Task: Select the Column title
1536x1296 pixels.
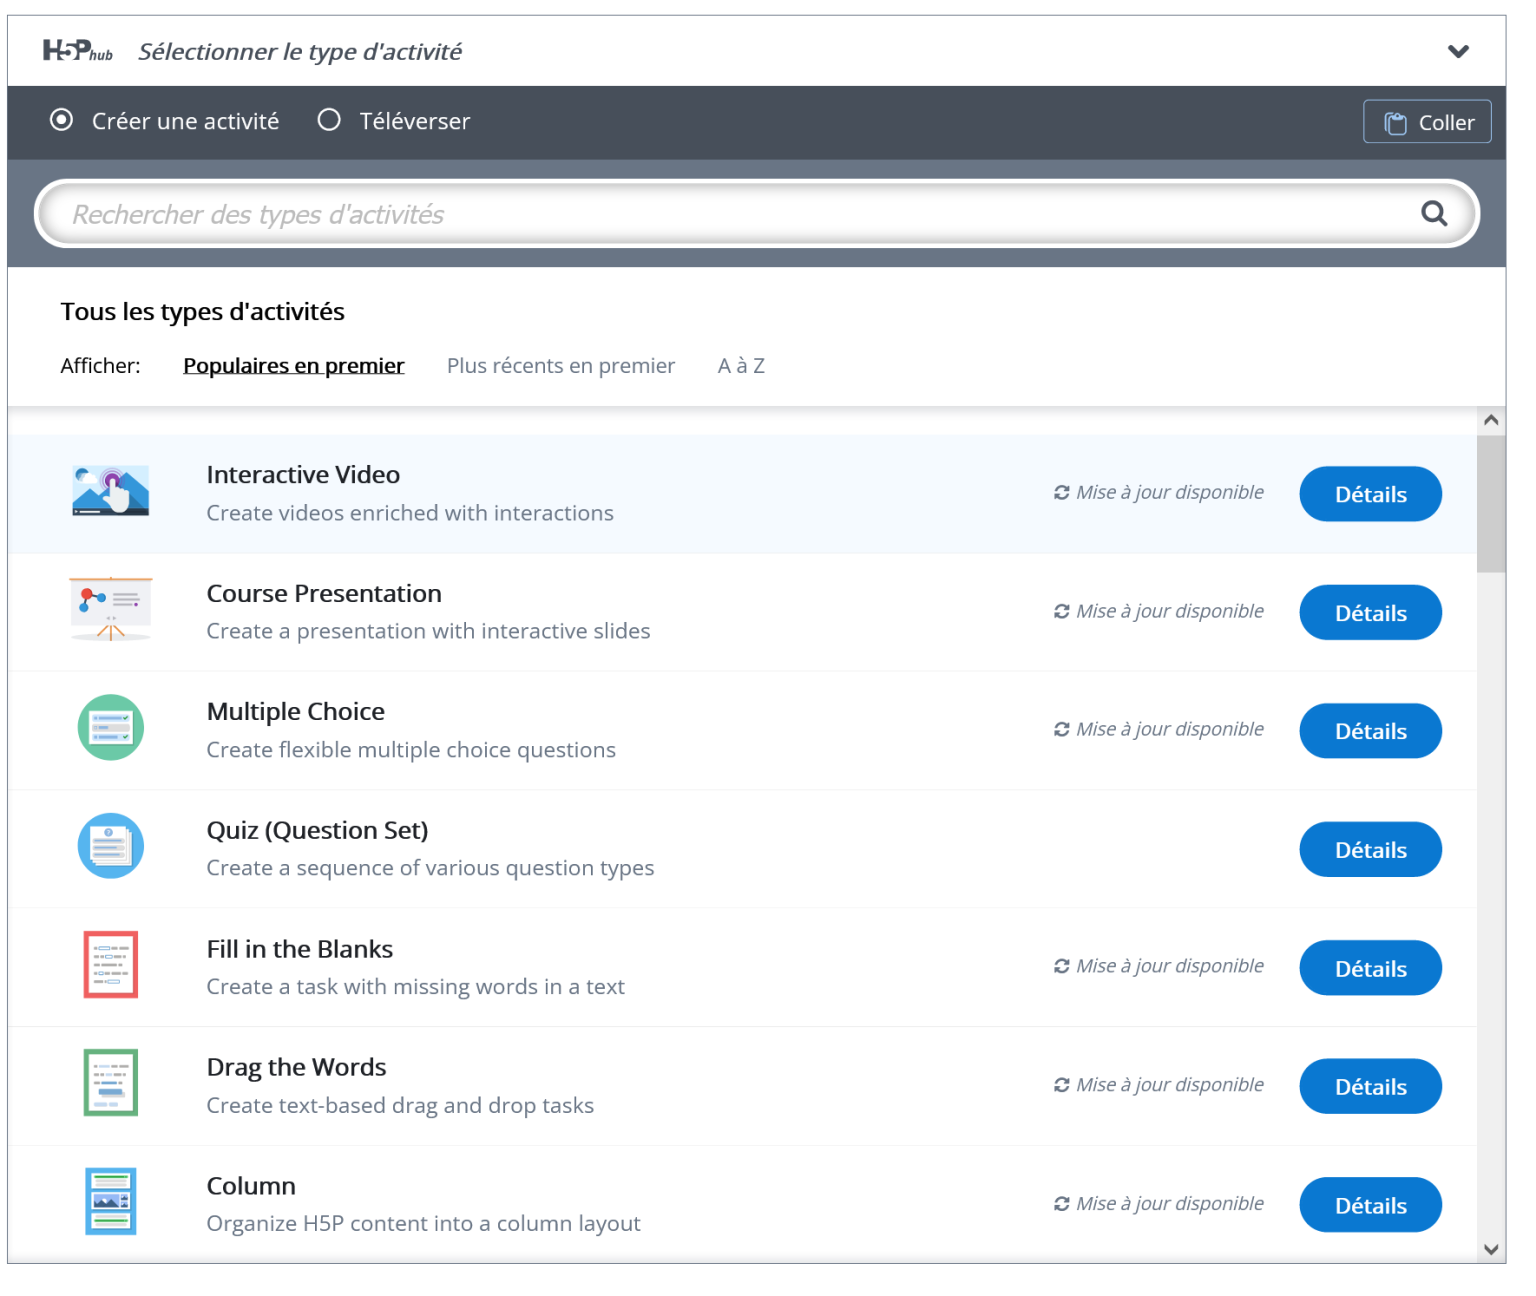Action: [251, 1186]
